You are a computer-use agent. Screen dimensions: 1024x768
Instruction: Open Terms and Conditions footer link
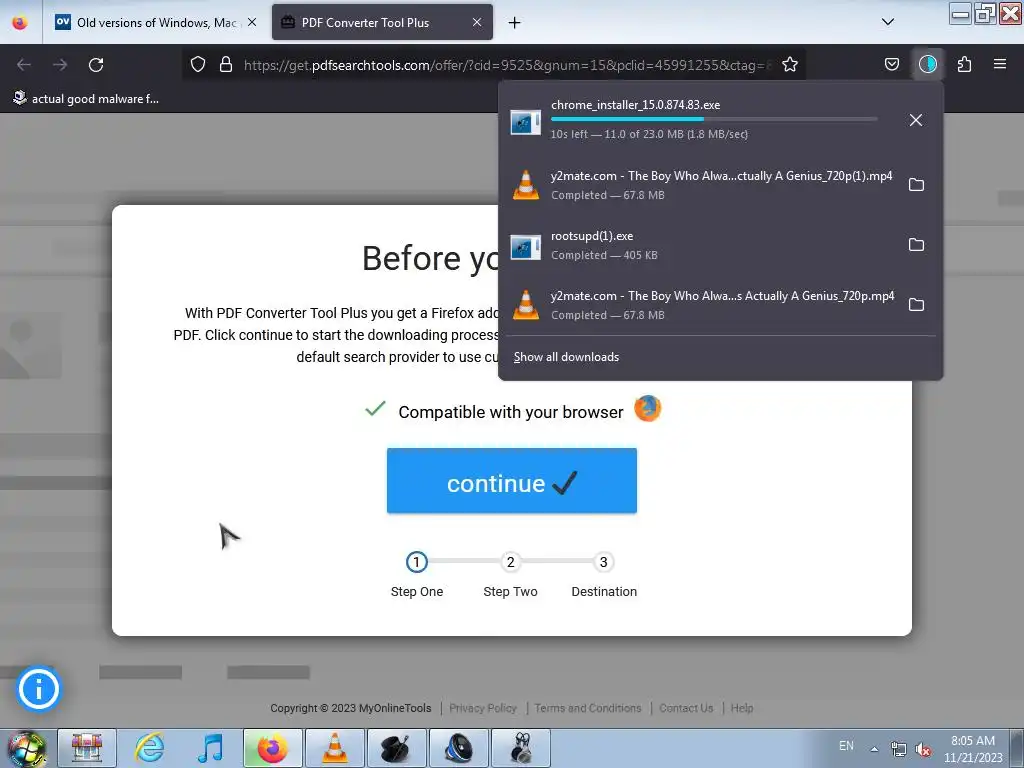tap(588, 708)
